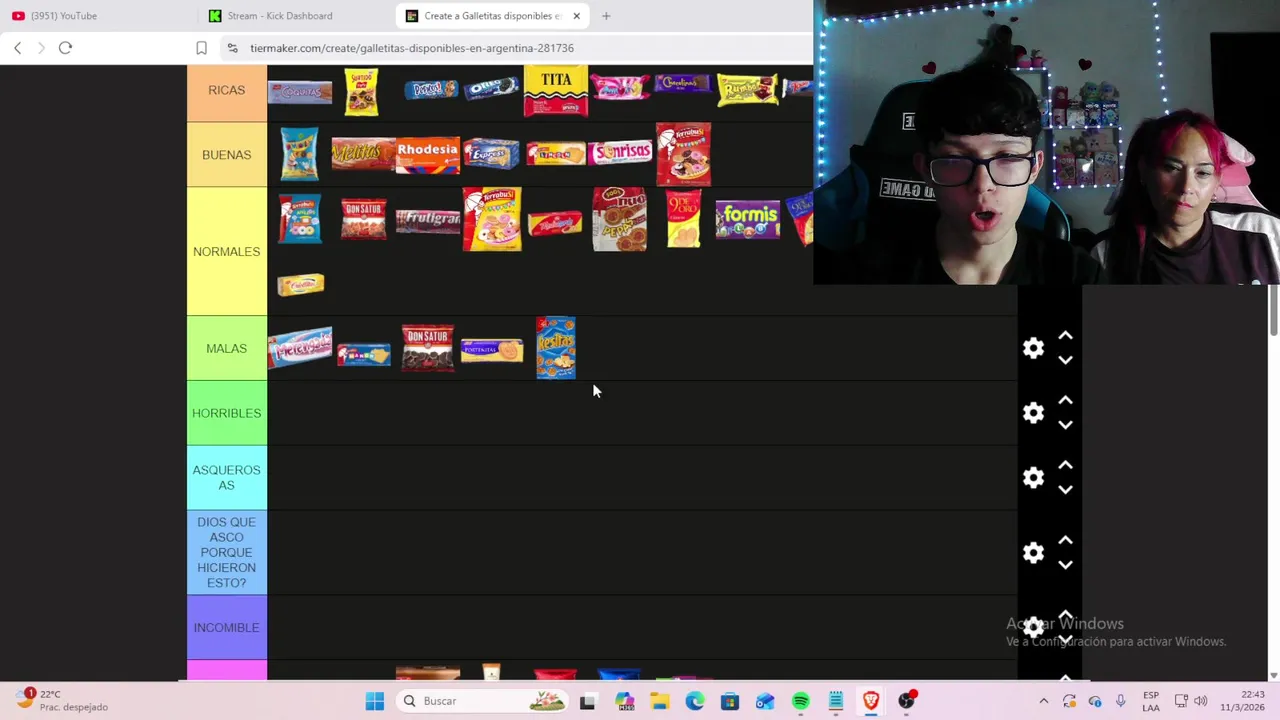Select the Lincoln cookies in BUENAS

tap(556, 155)
